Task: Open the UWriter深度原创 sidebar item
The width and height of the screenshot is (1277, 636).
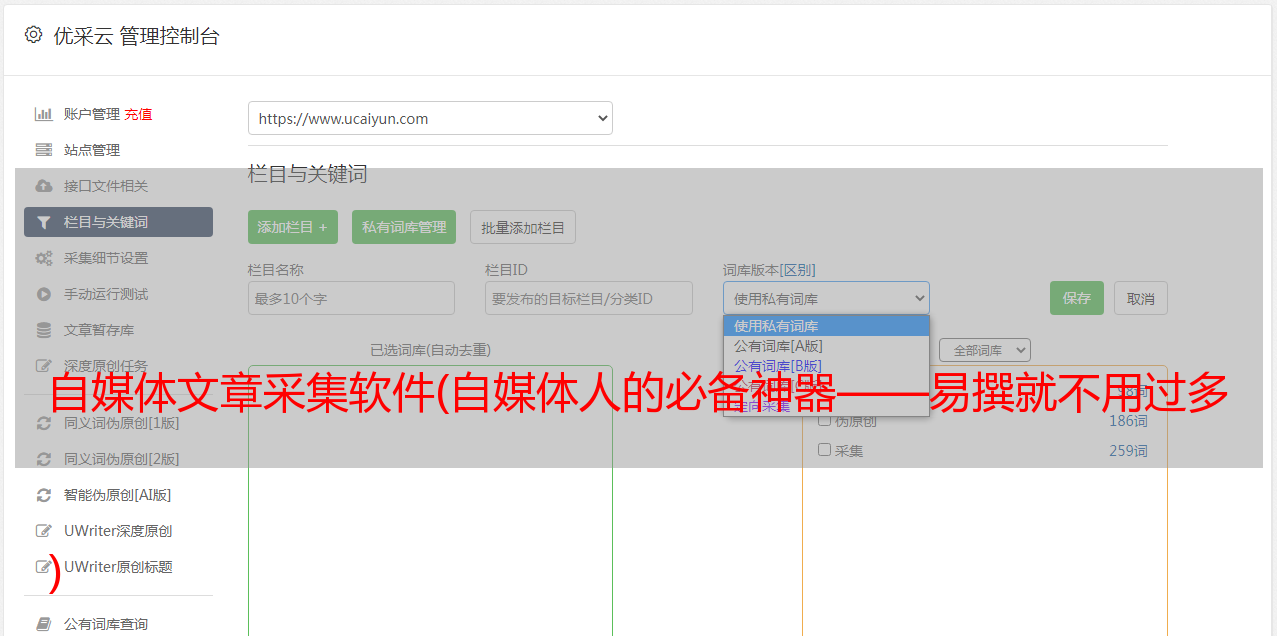Action: (x=118, y=531)
